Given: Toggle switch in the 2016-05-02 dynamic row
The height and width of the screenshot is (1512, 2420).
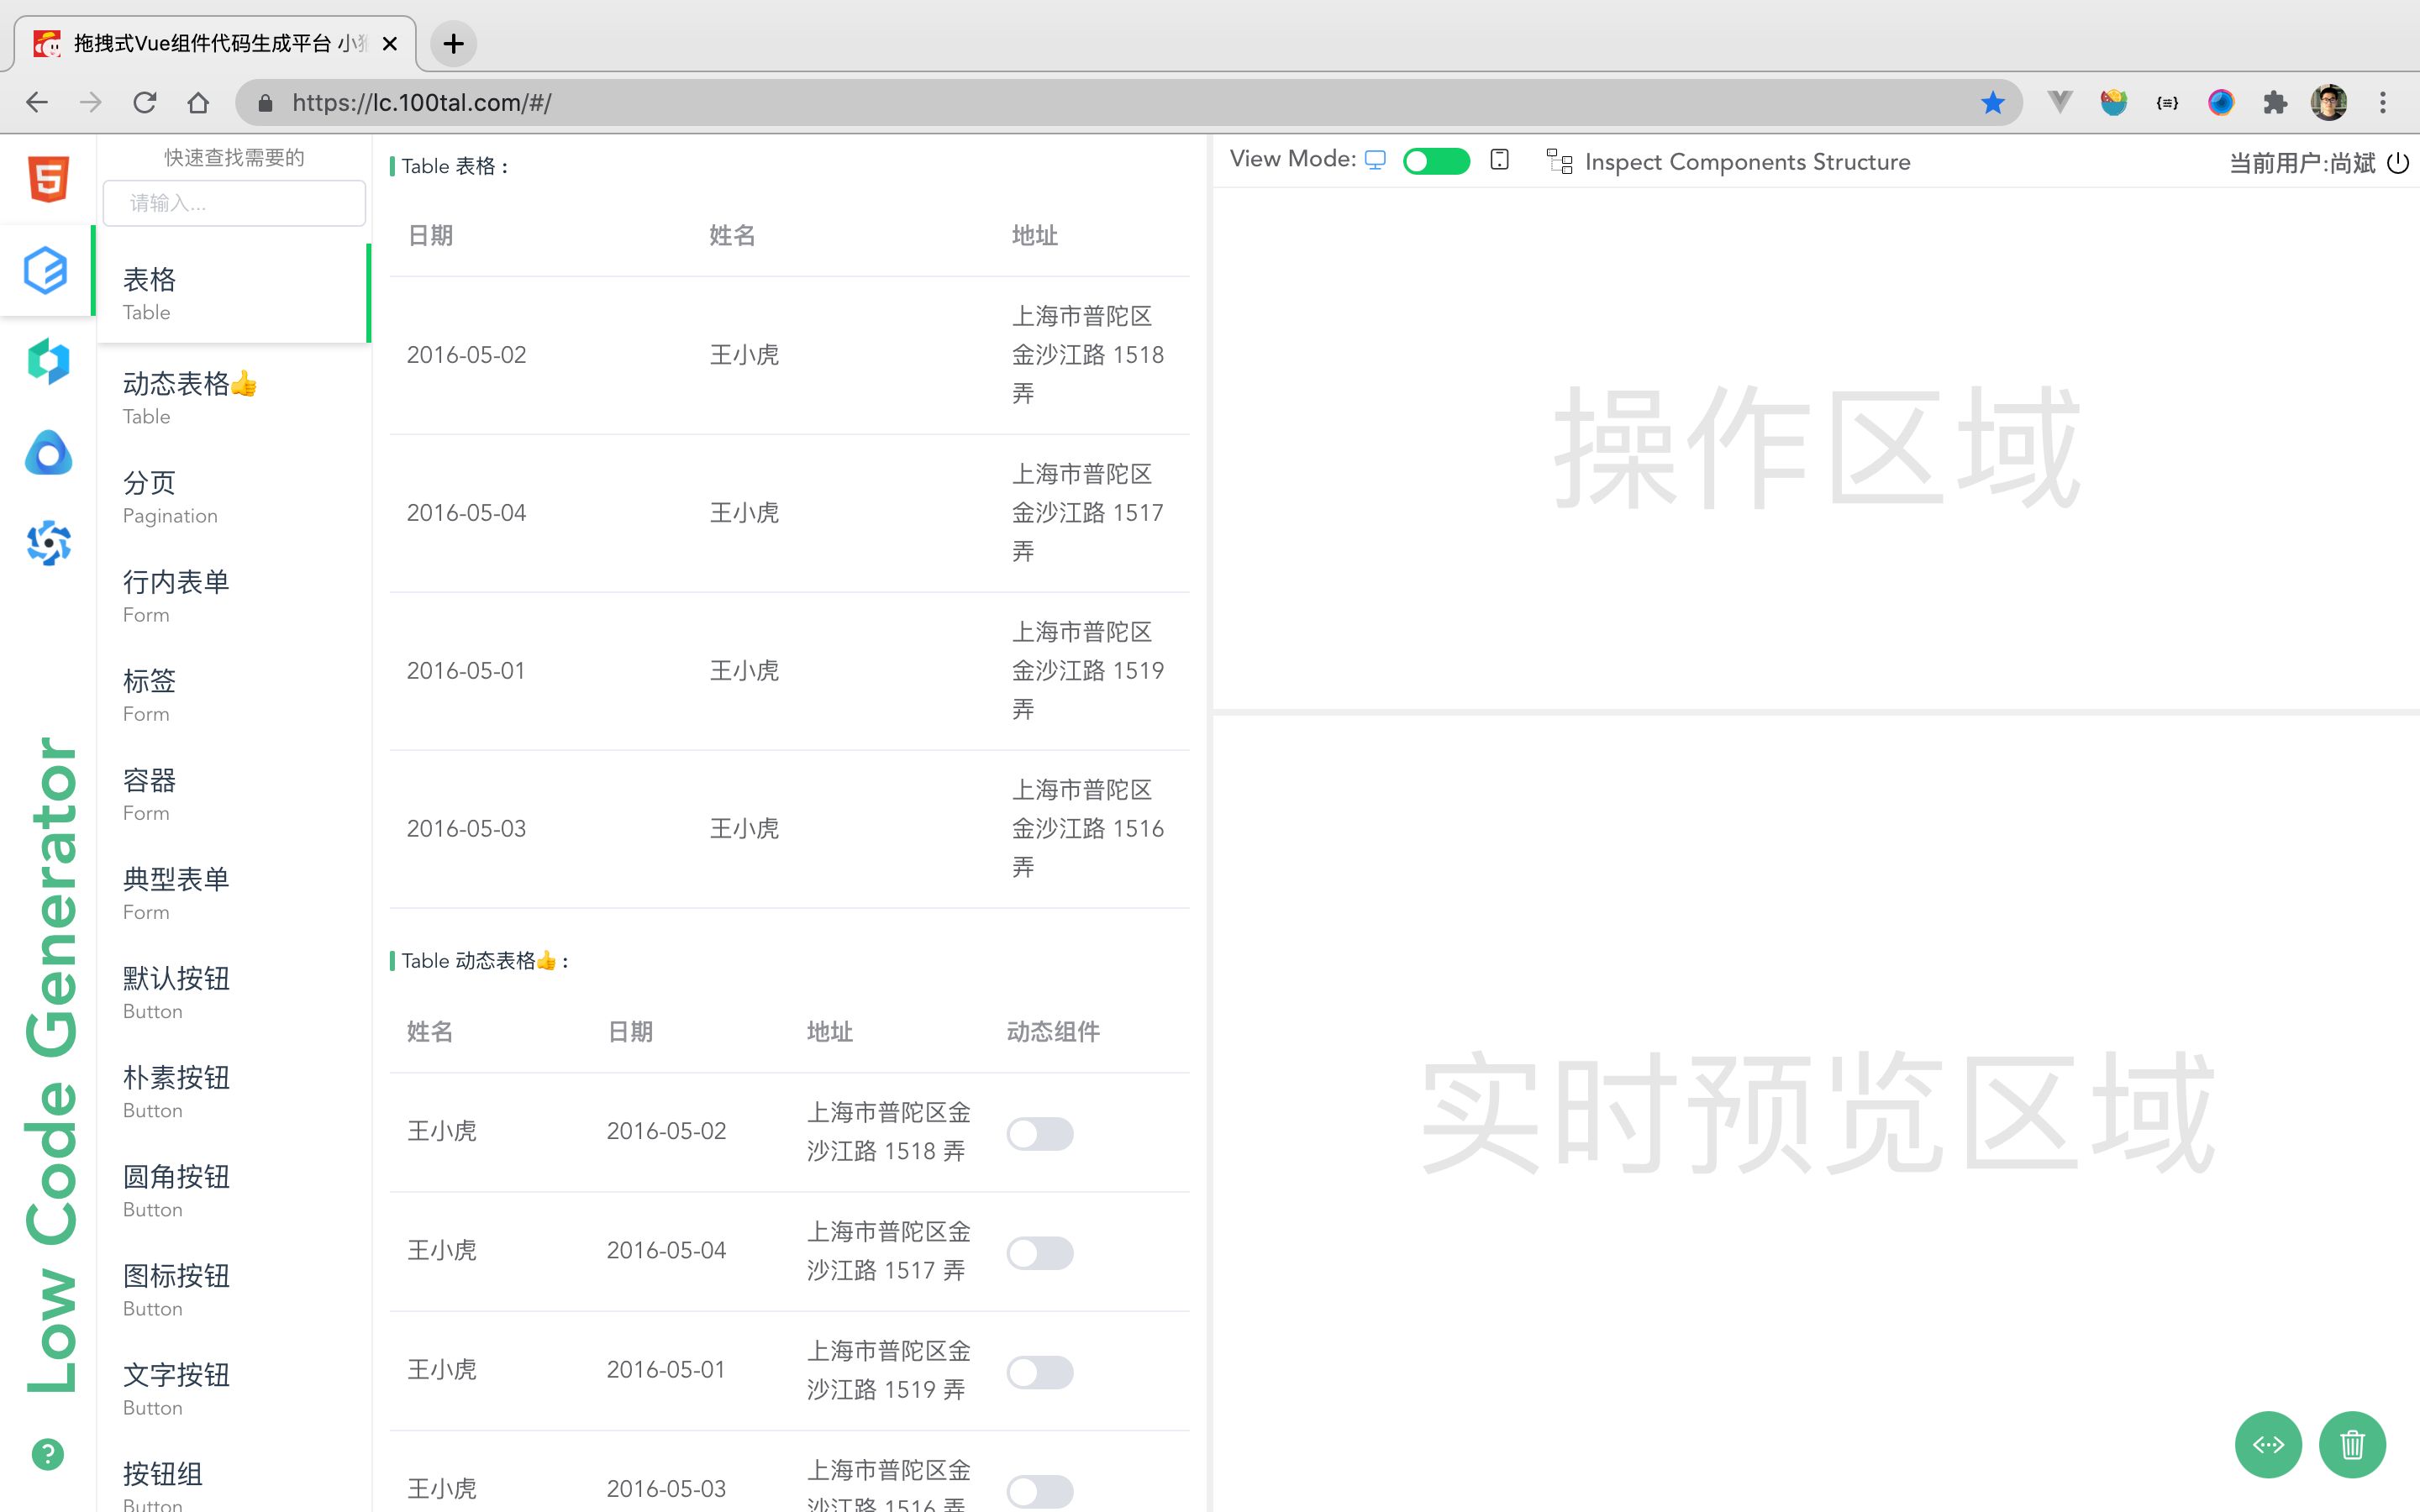Looking at the screenshot, I should tap(1040, 1134).
